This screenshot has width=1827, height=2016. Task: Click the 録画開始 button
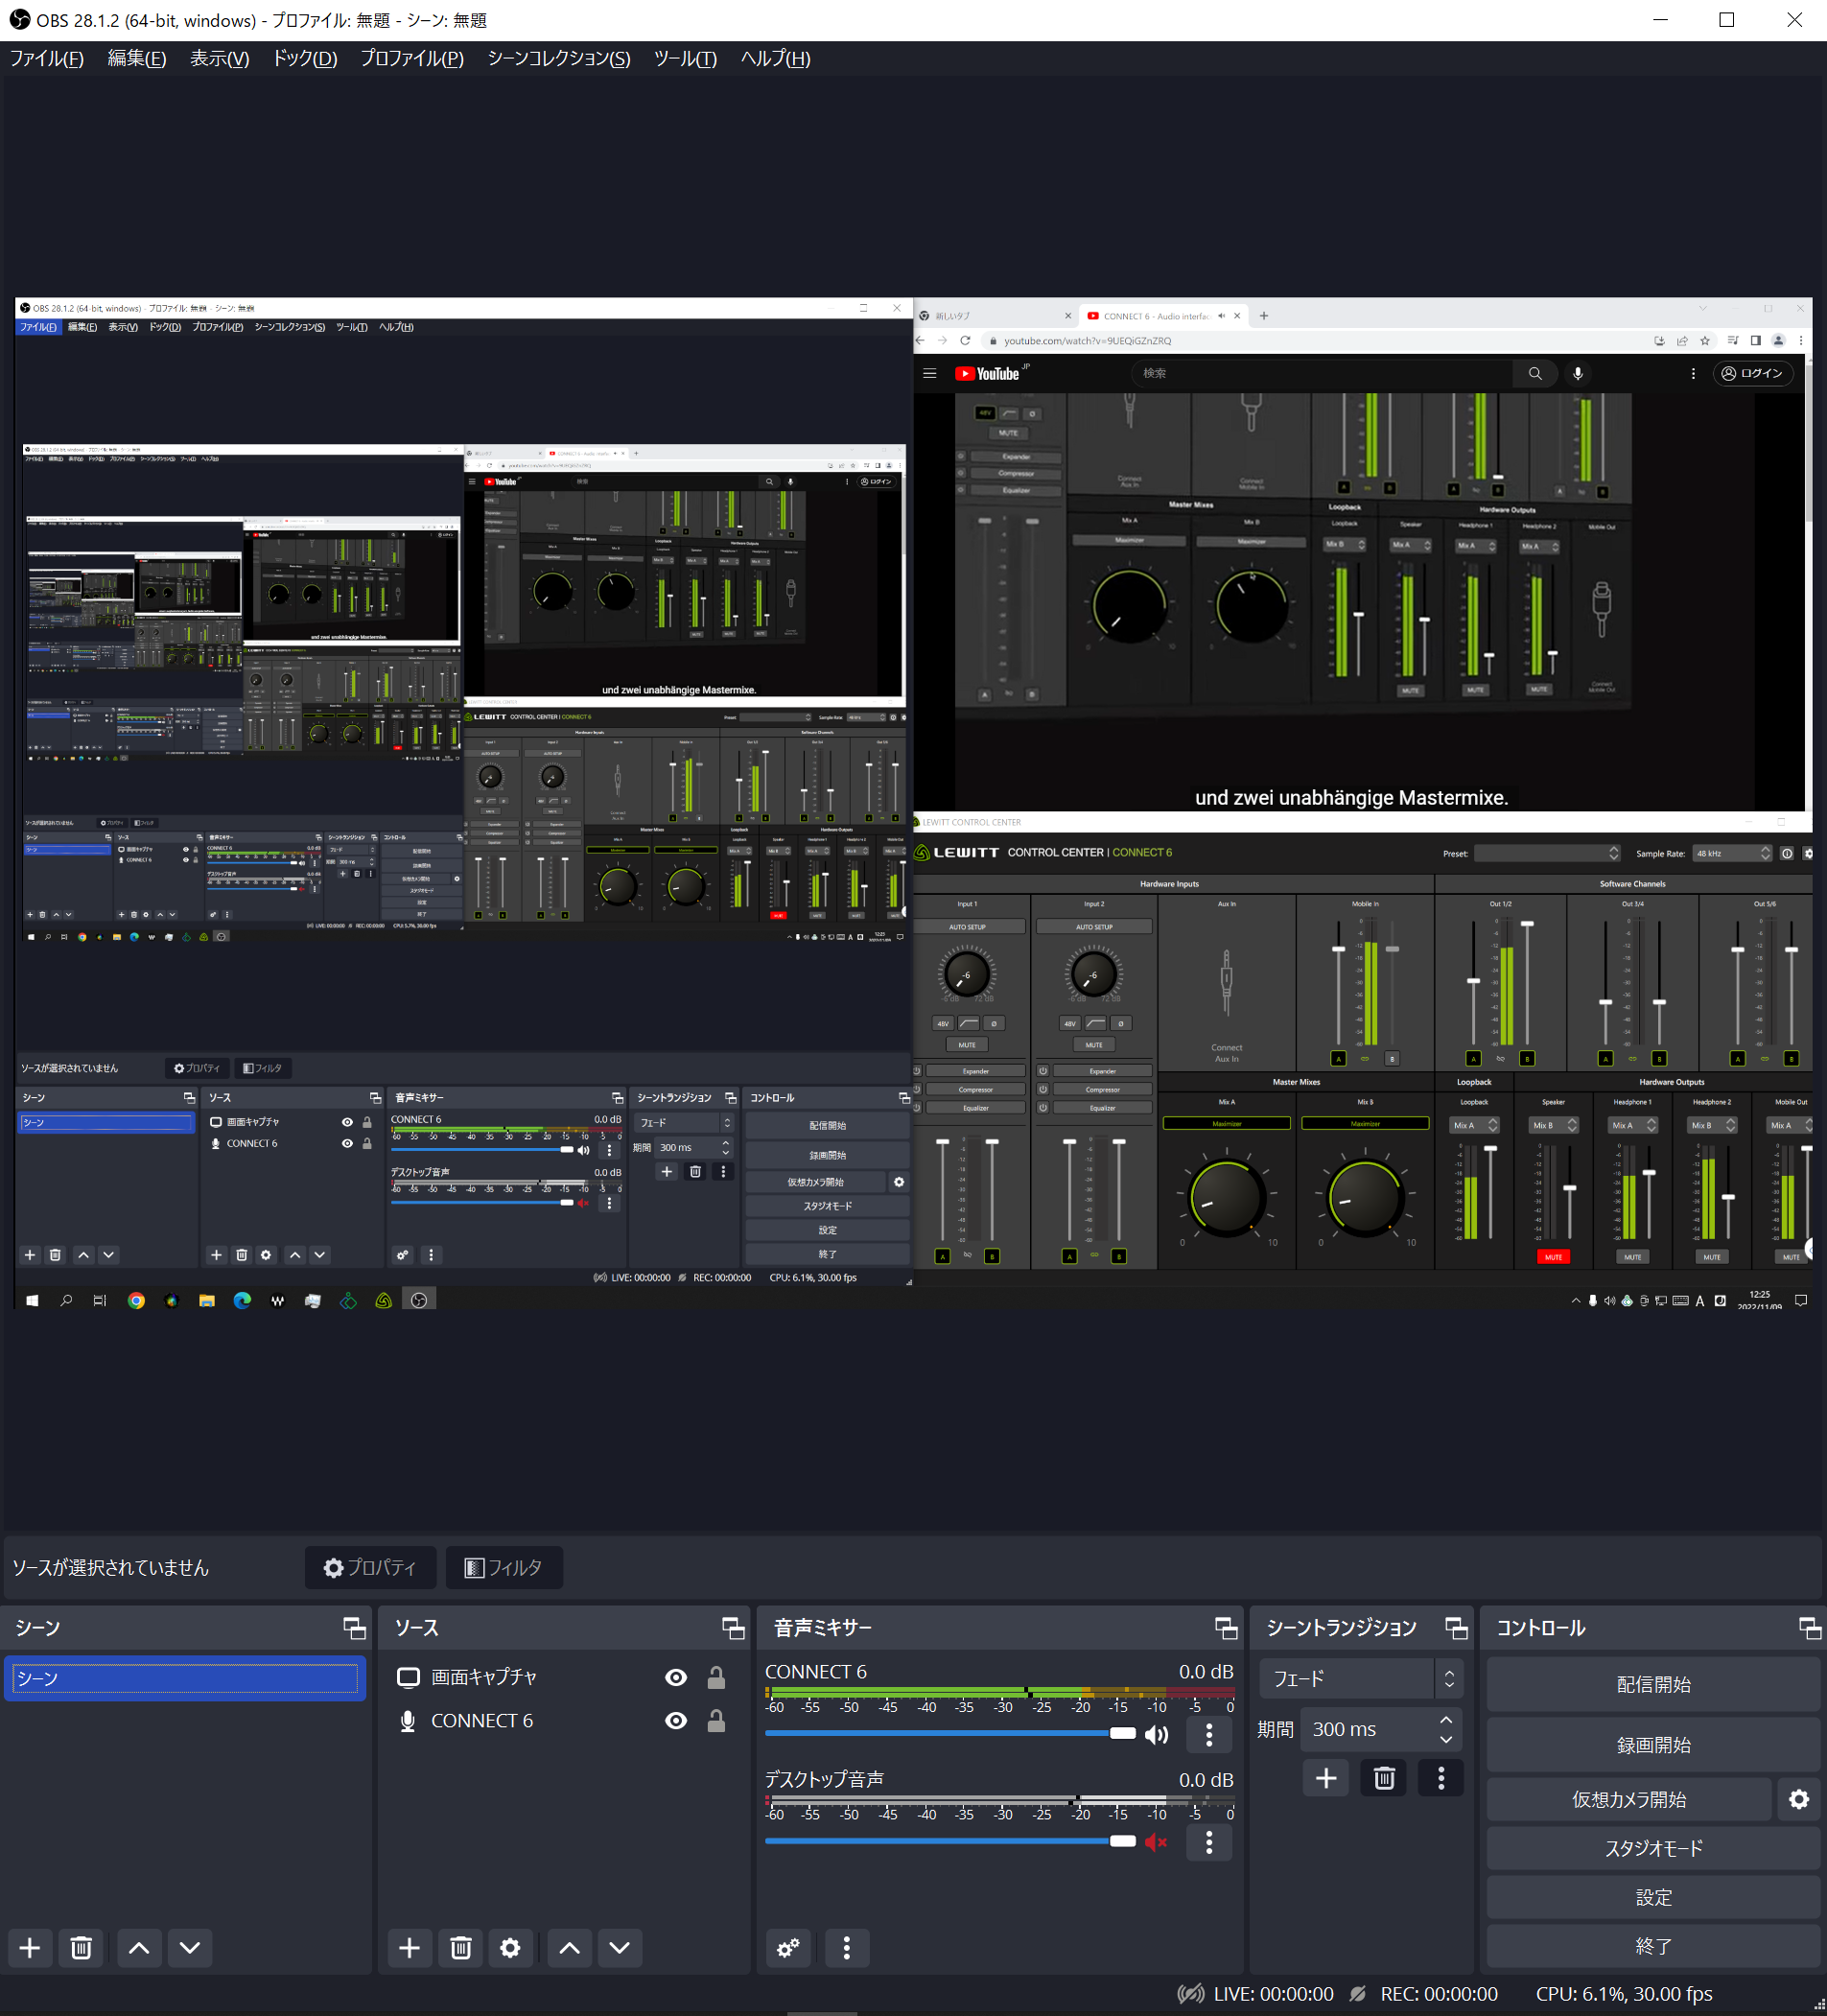[x=1652, y=1745]
